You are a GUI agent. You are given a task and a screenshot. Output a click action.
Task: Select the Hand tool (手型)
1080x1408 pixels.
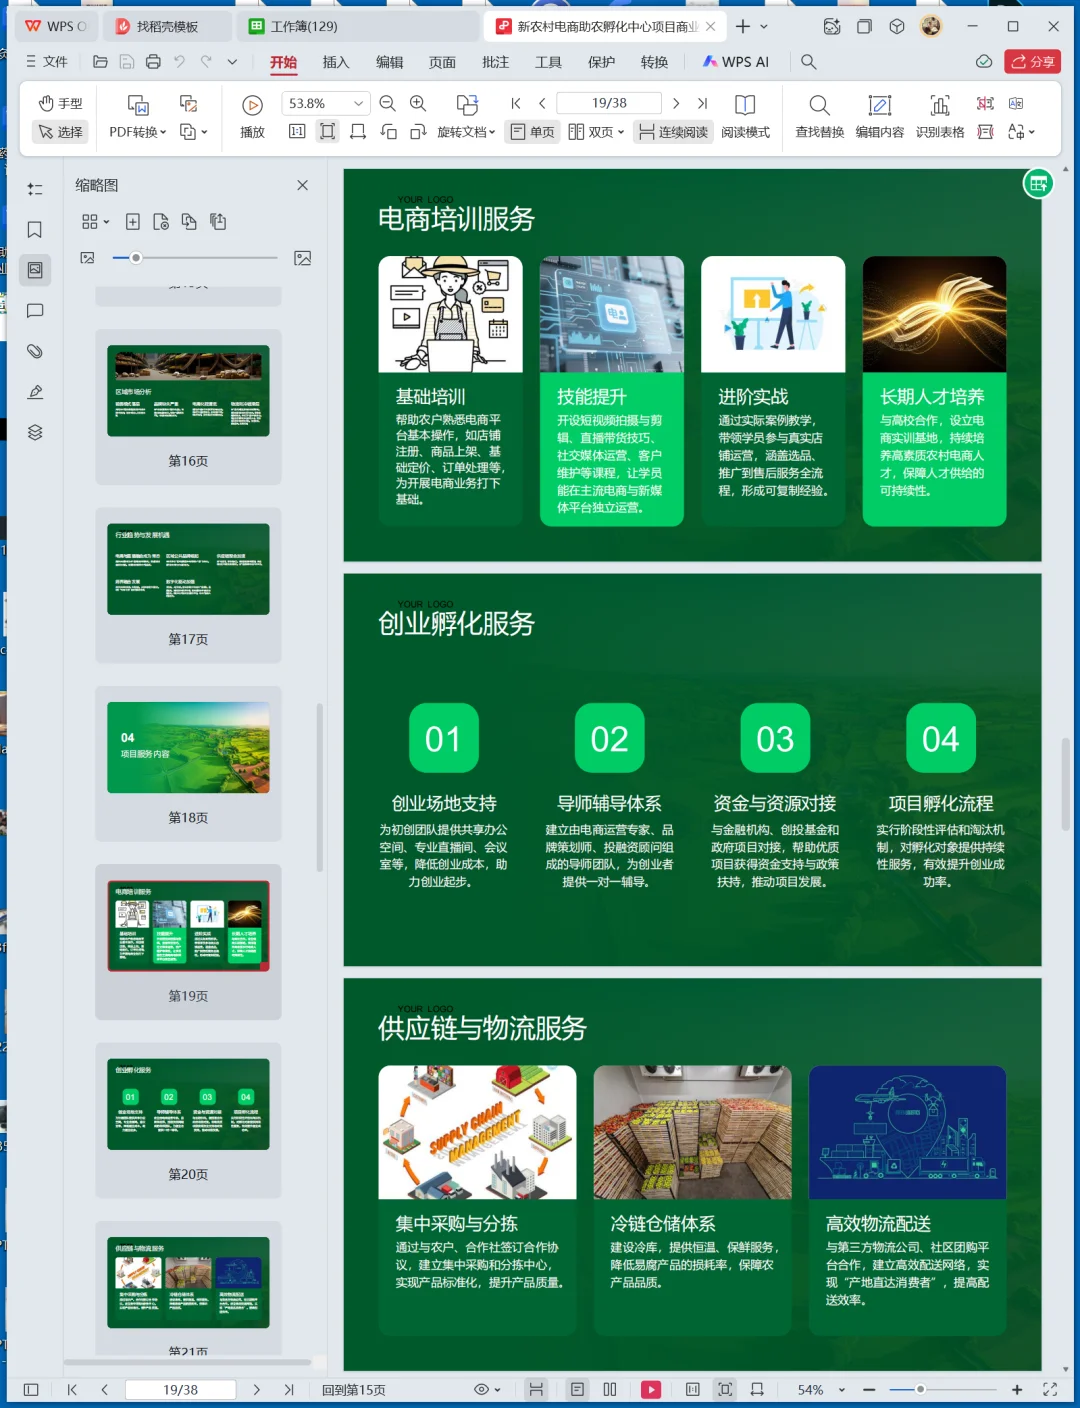pyautogui.click(x=60, y=103)
